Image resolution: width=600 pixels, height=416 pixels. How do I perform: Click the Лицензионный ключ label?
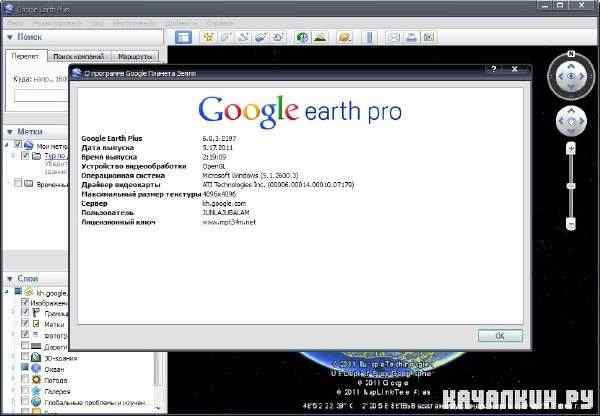(x=118, y=222)
